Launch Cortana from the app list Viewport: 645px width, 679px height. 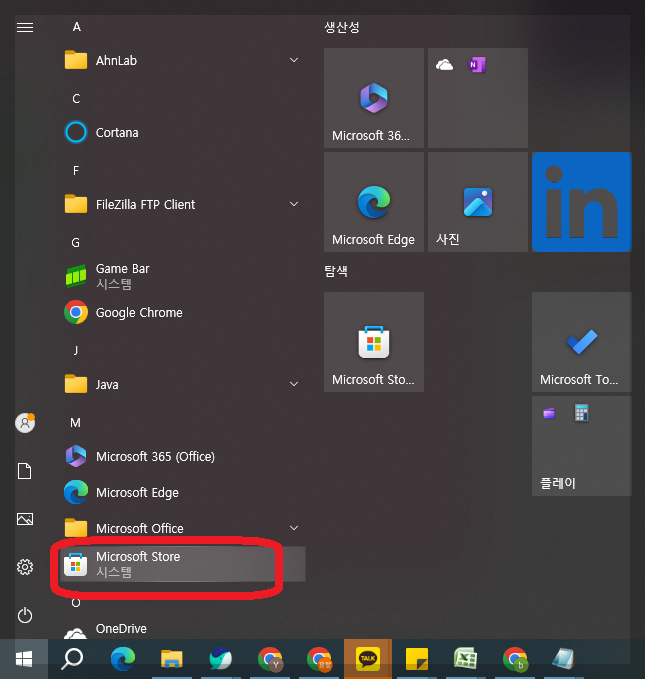[x=182, y=133]
